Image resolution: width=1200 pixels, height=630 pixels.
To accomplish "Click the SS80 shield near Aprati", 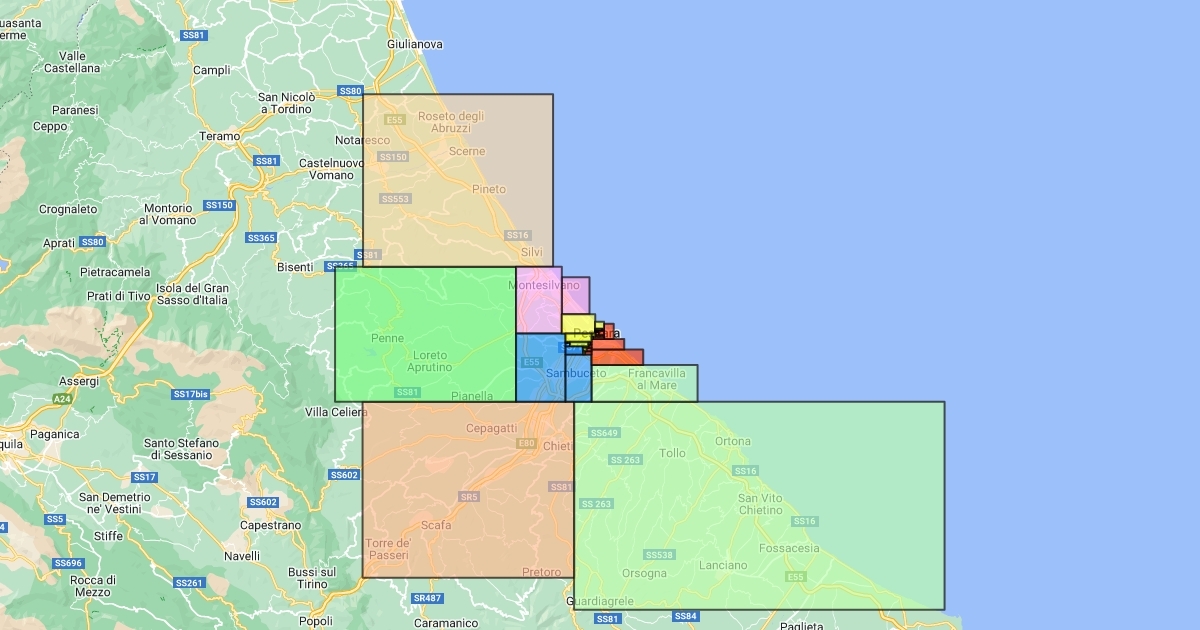I will coord(92,242).
